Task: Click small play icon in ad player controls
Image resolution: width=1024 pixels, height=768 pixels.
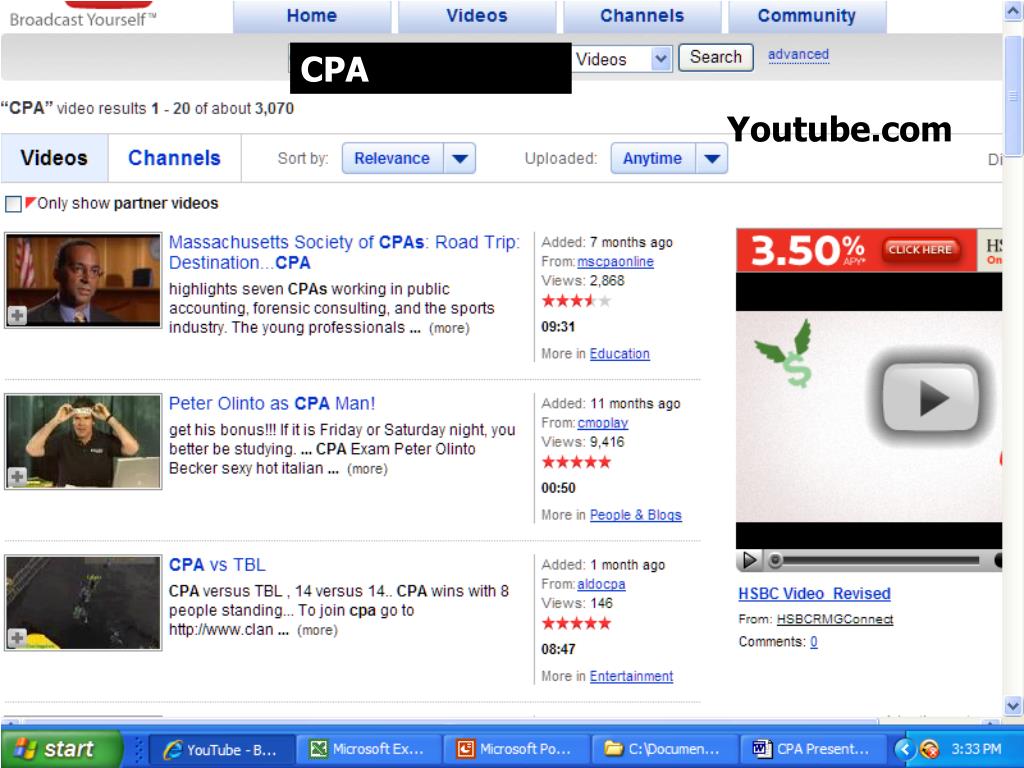Action: [750, 560]
